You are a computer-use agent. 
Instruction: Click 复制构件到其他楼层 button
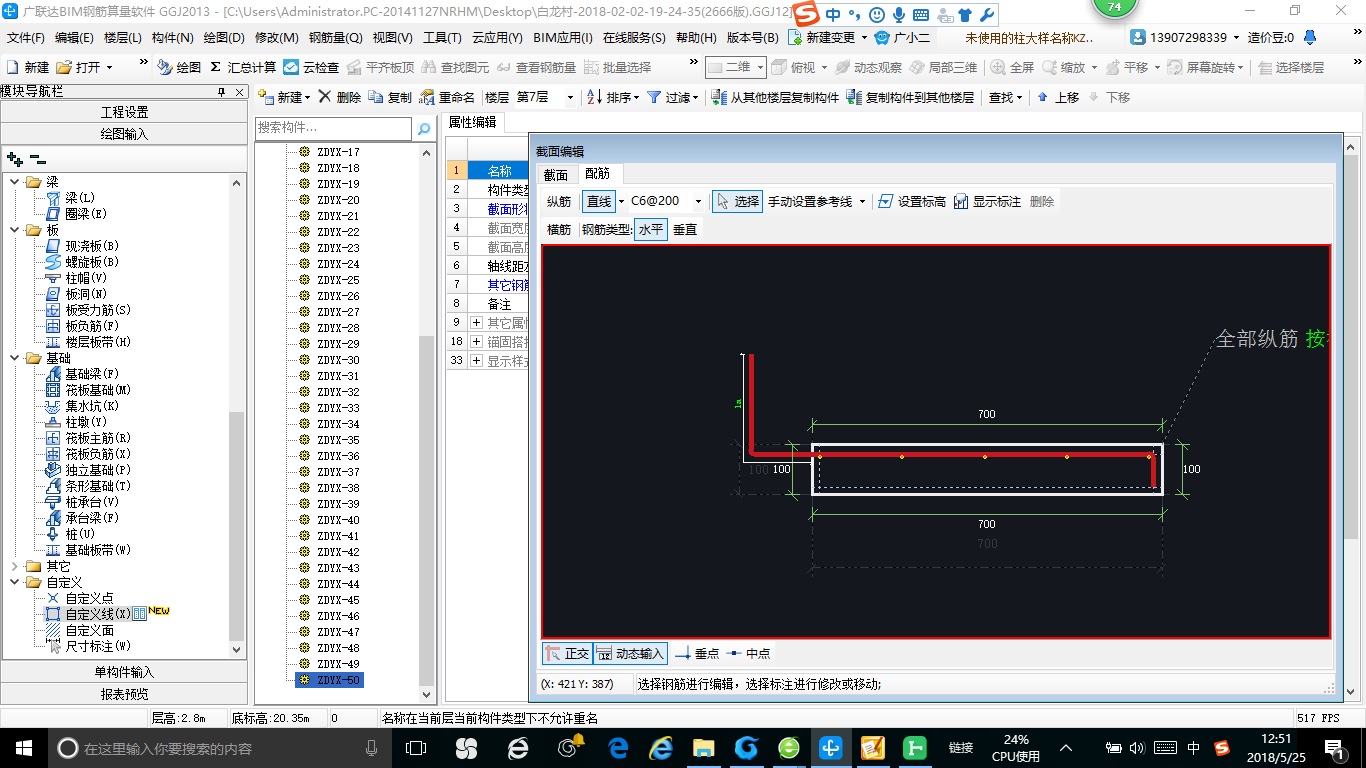pyautogui.click(x=910, y=97)
